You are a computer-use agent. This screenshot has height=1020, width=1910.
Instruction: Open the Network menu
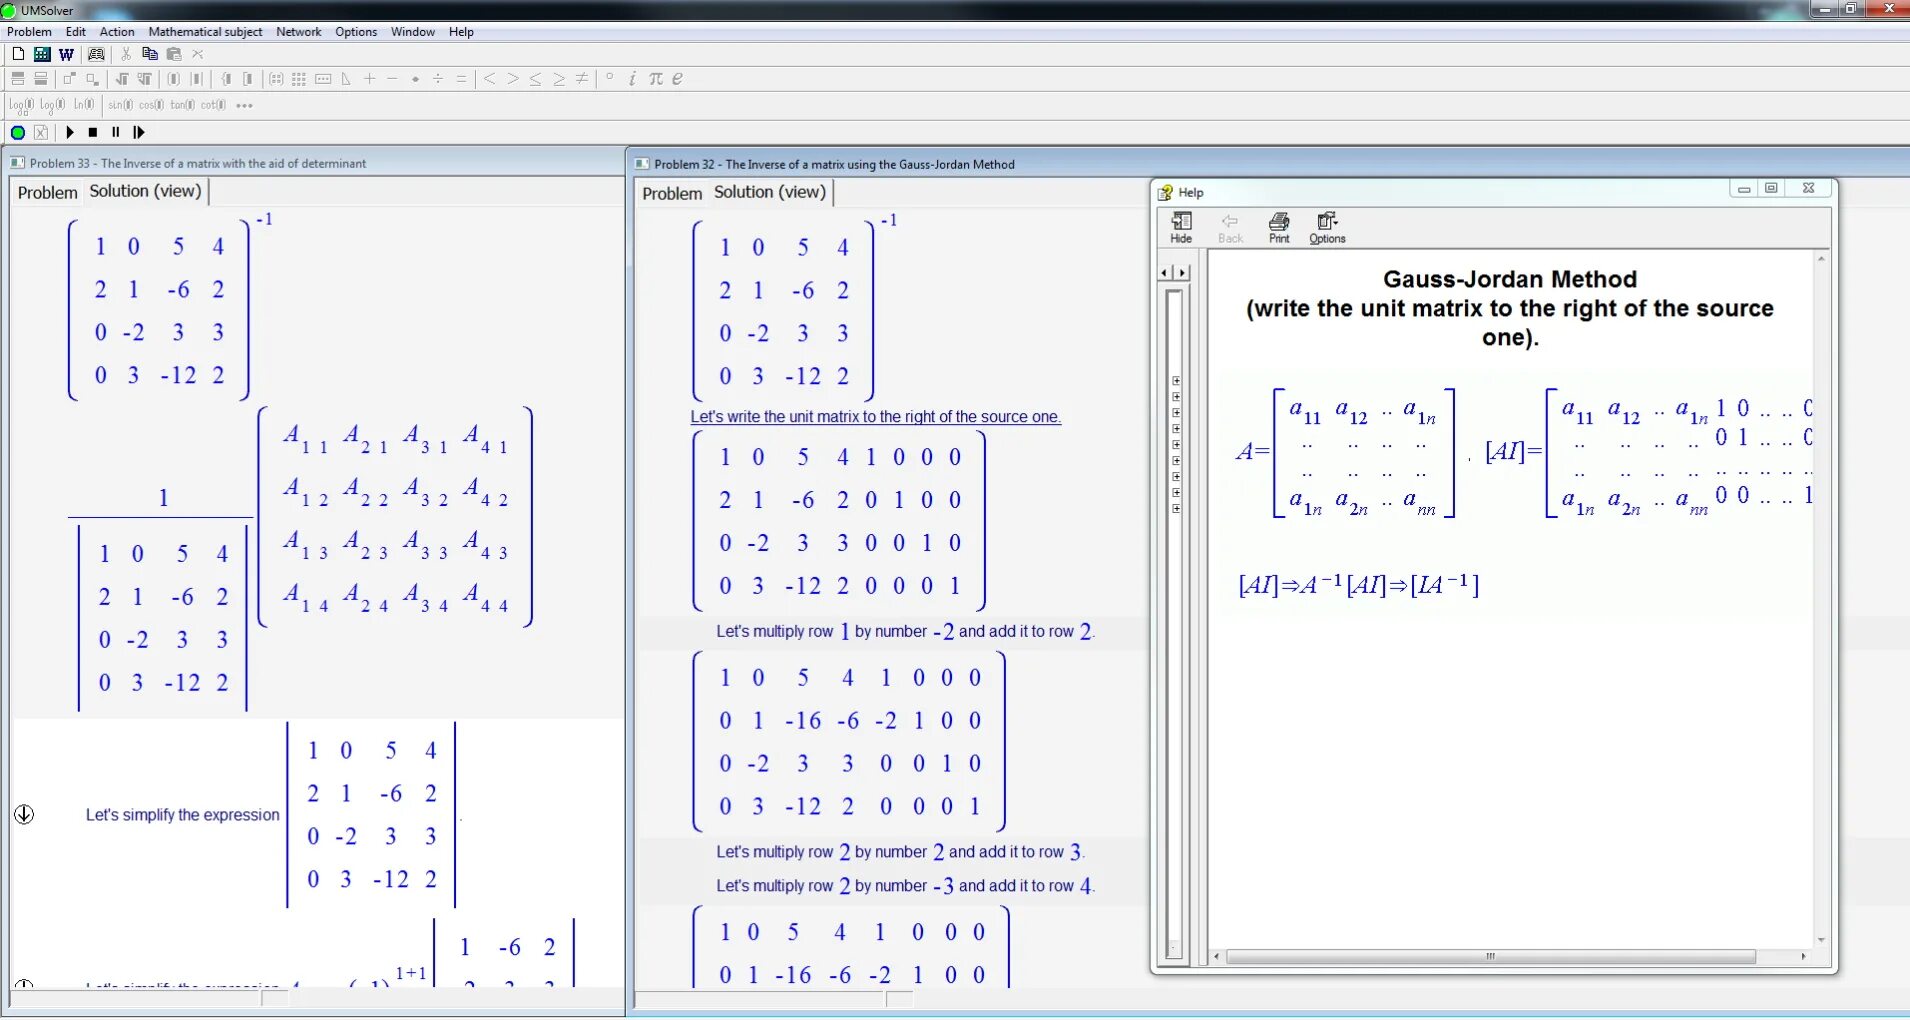click(299, 32)
